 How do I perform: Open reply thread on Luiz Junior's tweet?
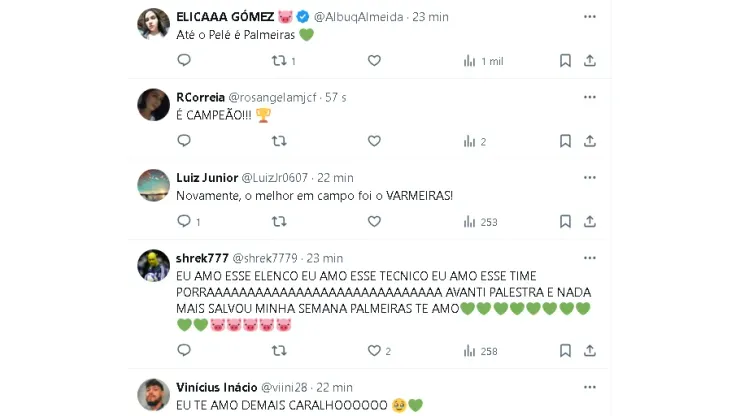189,221
